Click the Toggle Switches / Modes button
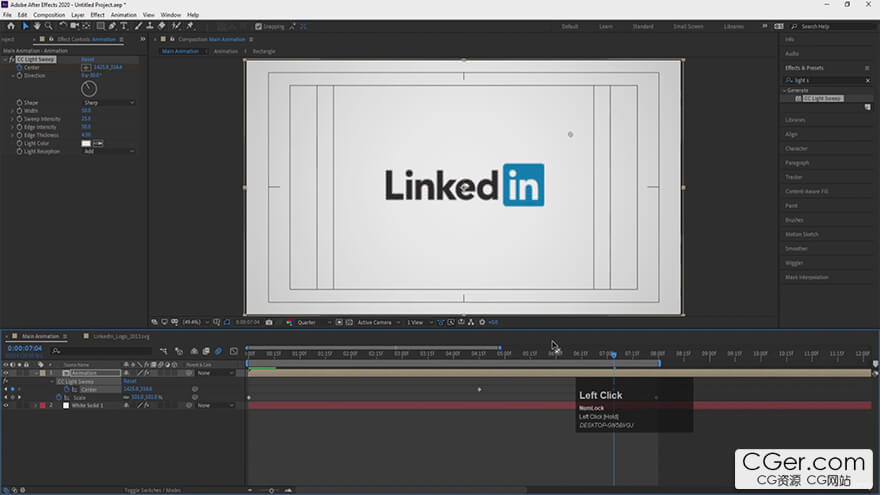The height and width of the screenshot is (495, 880). tap(152, 490)
